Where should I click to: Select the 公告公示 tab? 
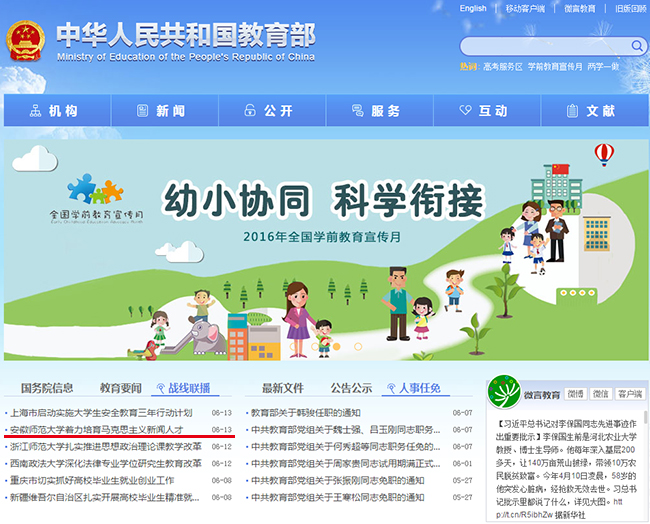[351, 388]
